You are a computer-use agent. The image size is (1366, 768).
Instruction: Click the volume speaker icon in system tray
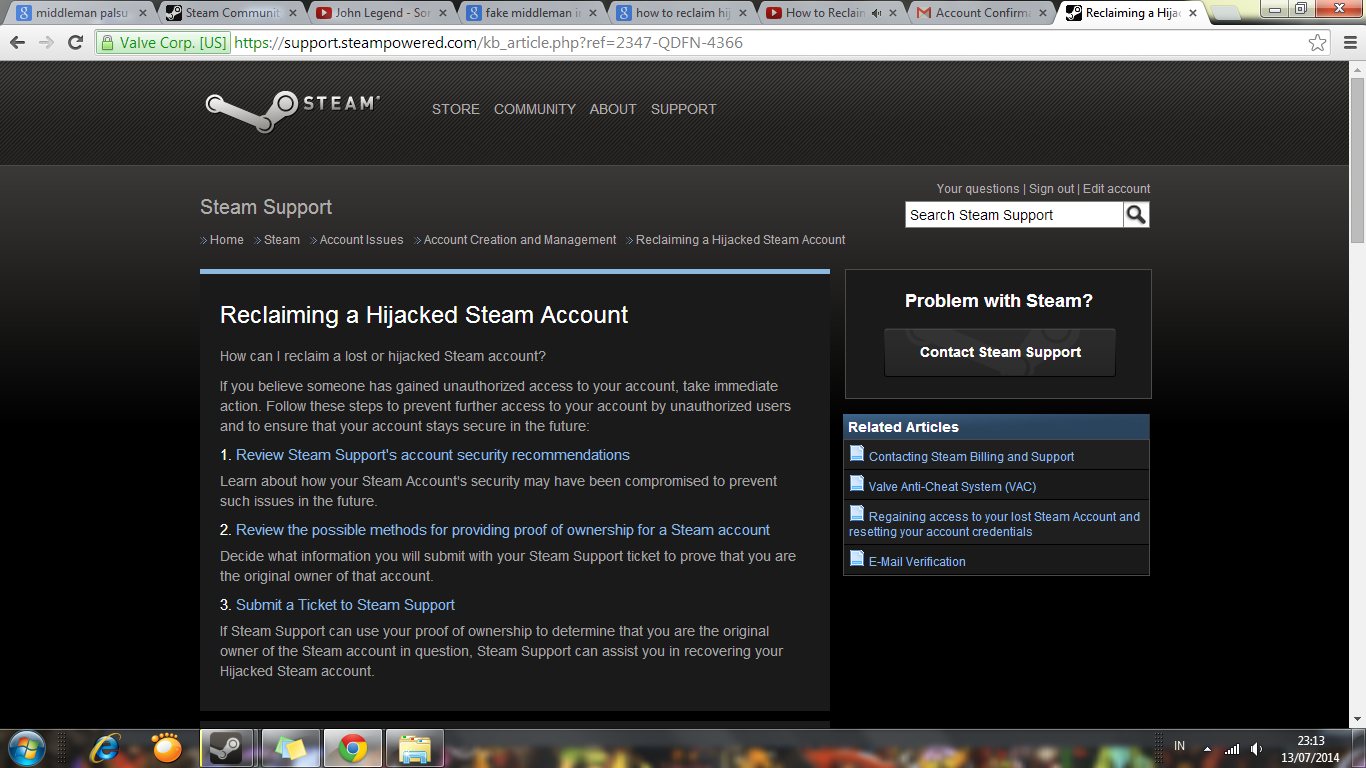pyautogui.click(x=1256, y=748)
